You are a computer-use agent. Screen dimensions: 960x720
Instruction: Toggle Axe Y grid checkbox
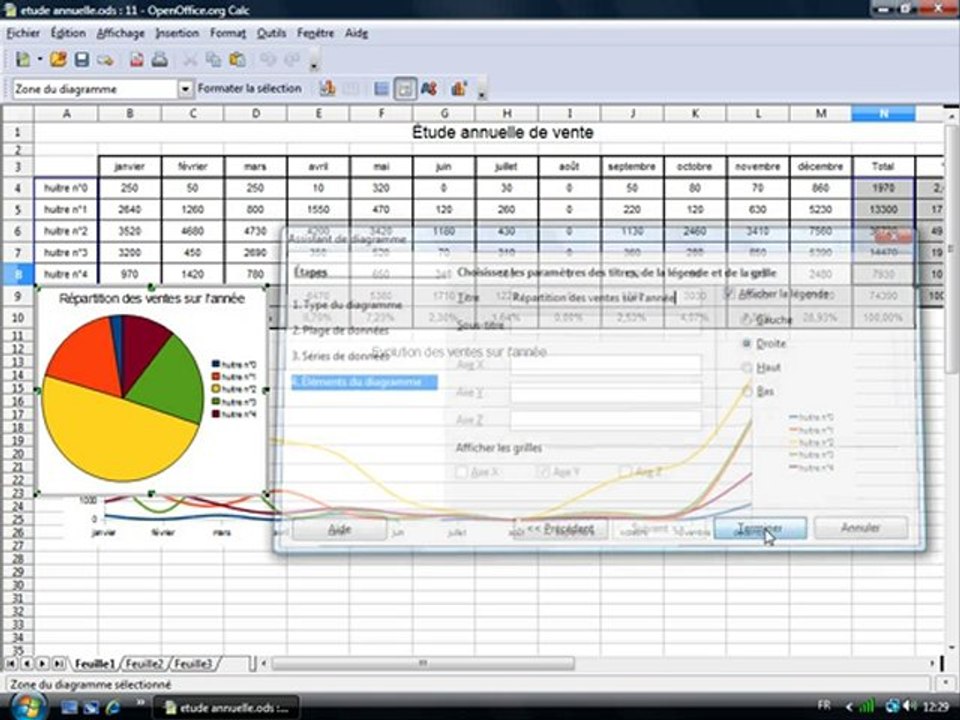[x=542, y=472]
